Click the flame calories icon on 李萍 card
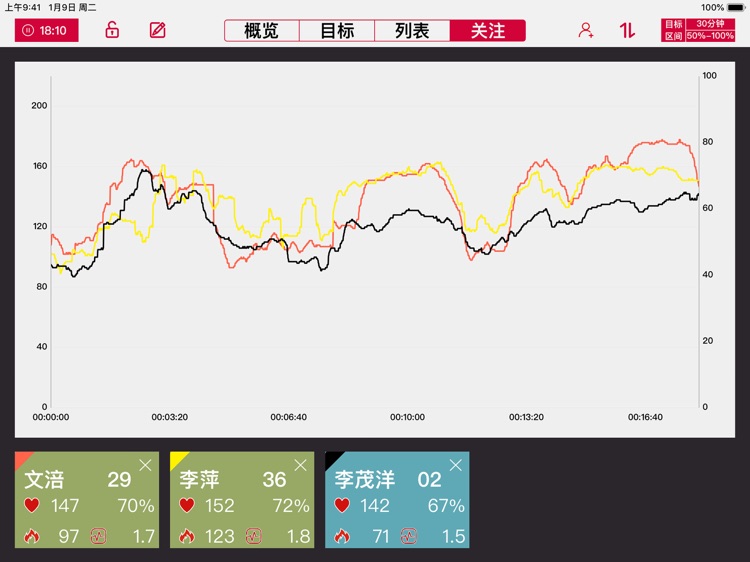Image resolution: width=750 pixels, height=562 pixels. tap(187, 536)
